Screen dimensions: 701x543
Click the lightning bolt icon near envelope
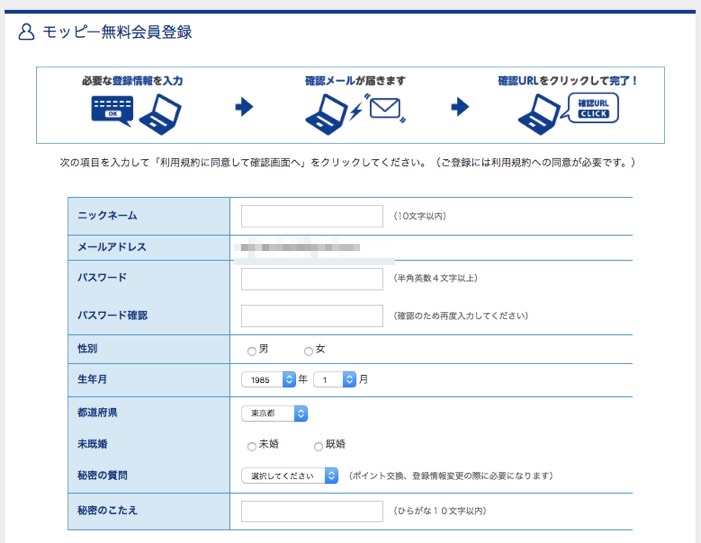tap(356, 111)
